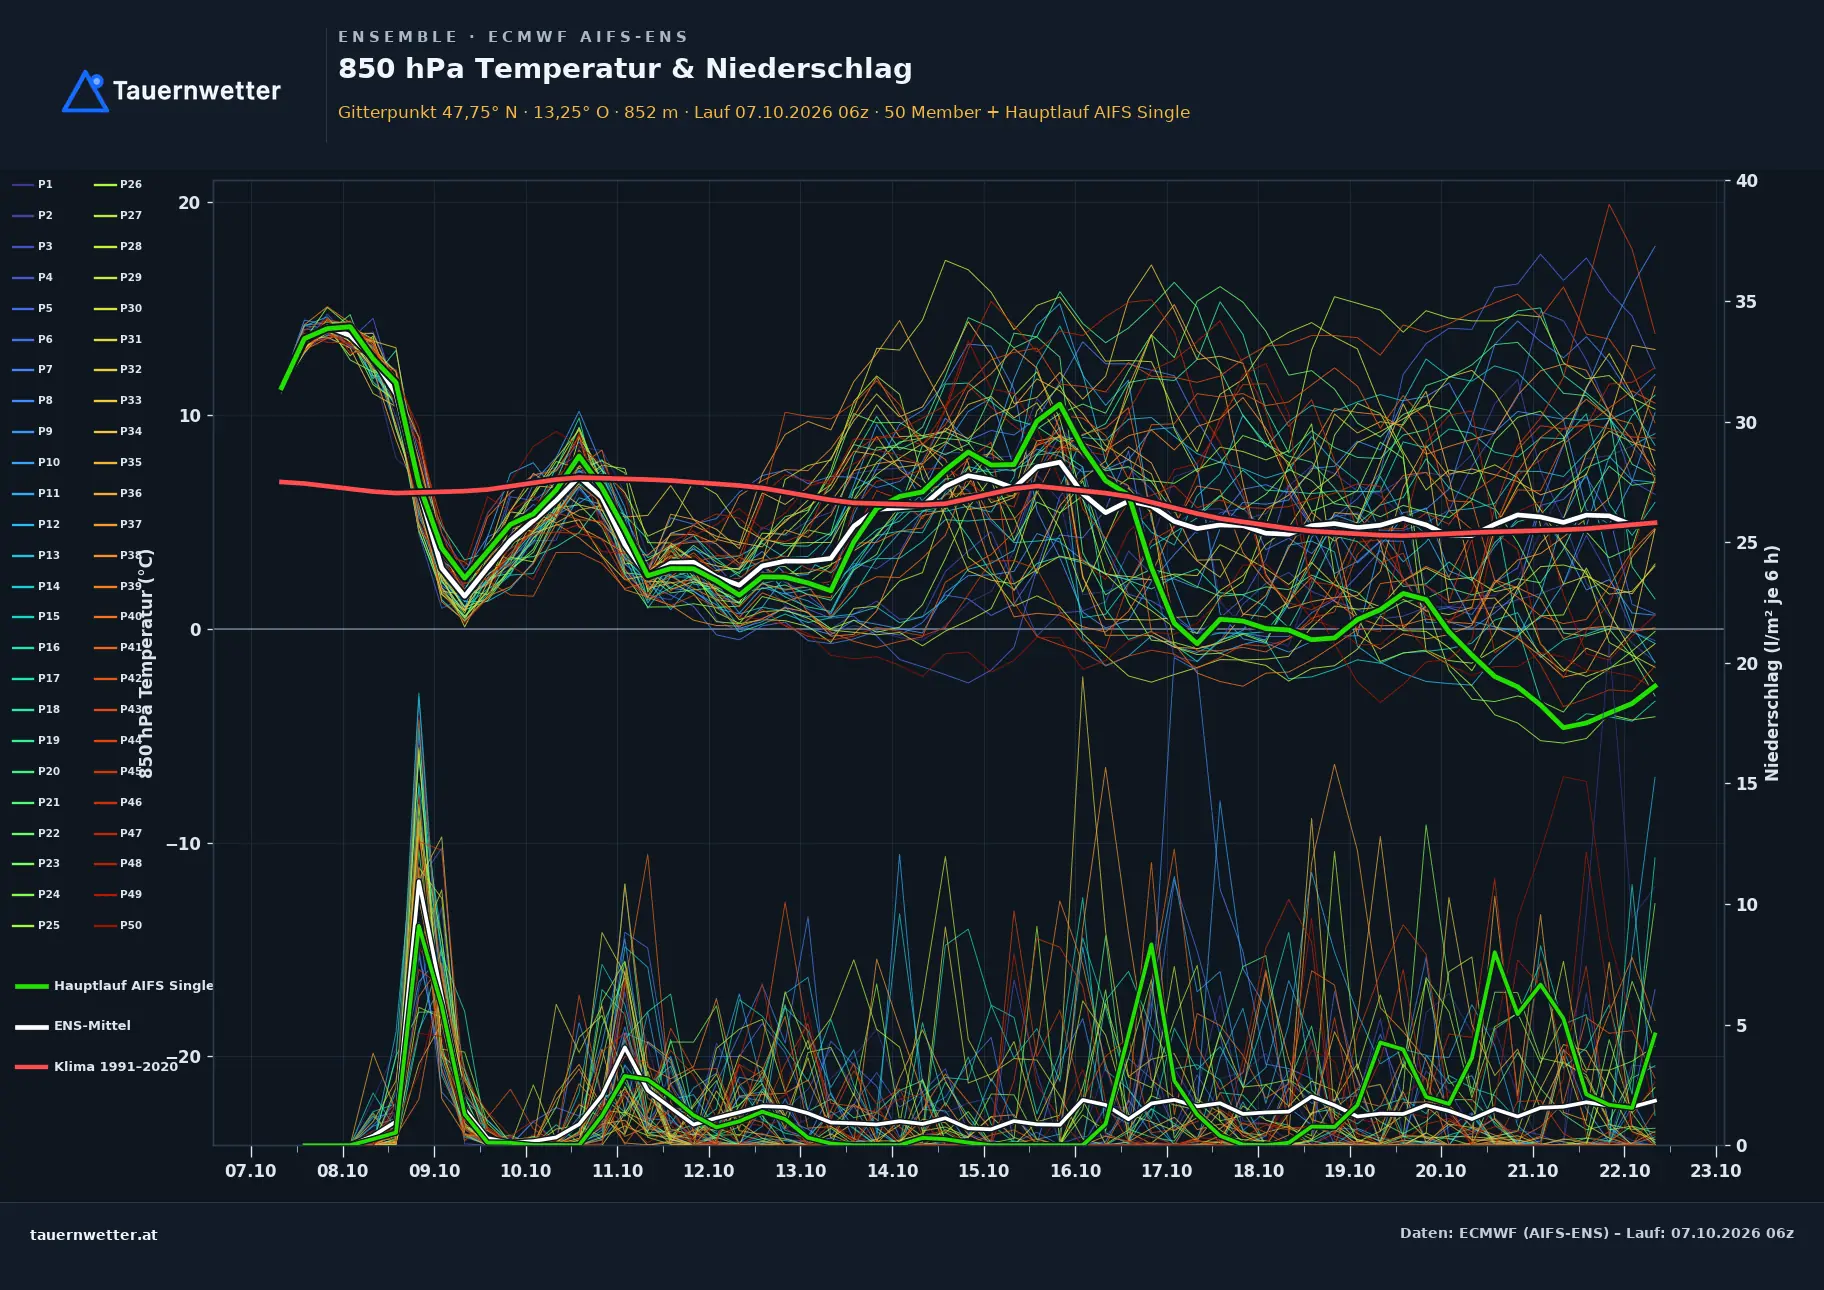Click the 'Niederschlag (l/m² je 6 h)' axis title
The height and width of the screenshot is (1290, 1824).
[1772, 663]
